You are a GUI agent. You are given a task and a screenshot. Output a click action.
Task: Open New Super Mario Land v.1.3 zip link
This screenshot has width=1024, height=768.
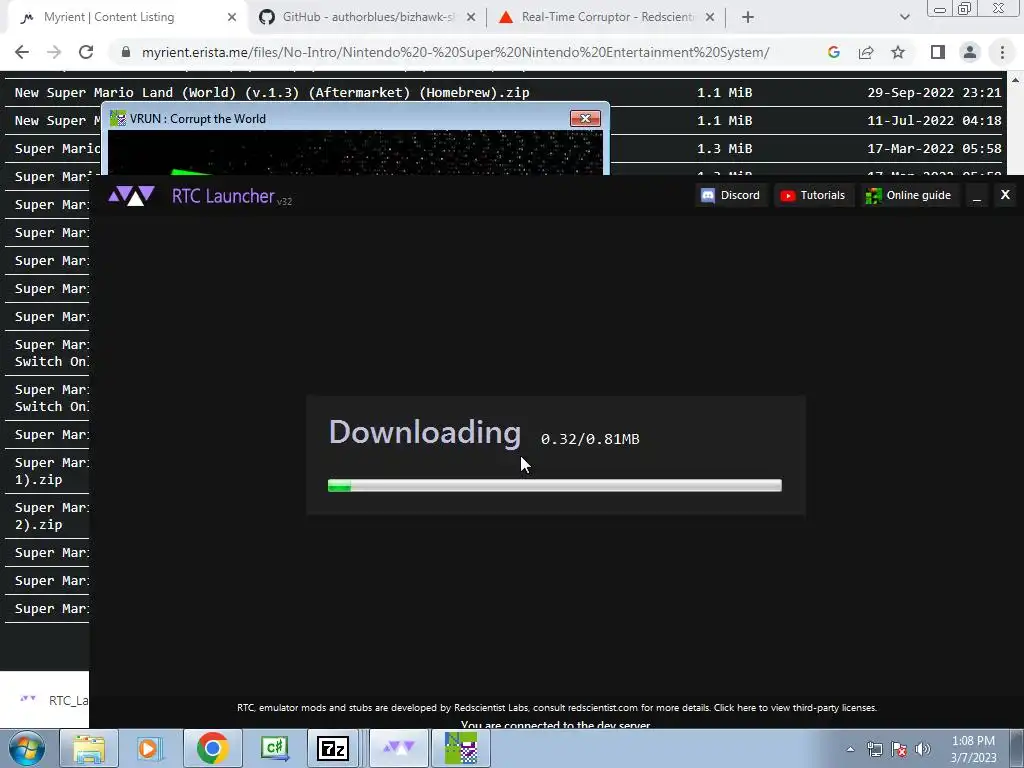point(272,93)
